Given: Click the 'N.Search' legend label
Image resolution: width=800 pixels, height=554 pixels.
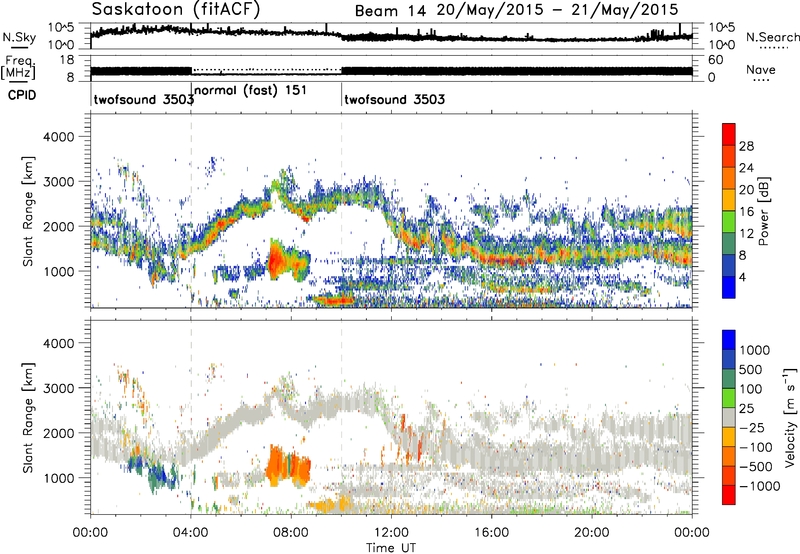Looking at the screenshot, I should tap(772, 37).
